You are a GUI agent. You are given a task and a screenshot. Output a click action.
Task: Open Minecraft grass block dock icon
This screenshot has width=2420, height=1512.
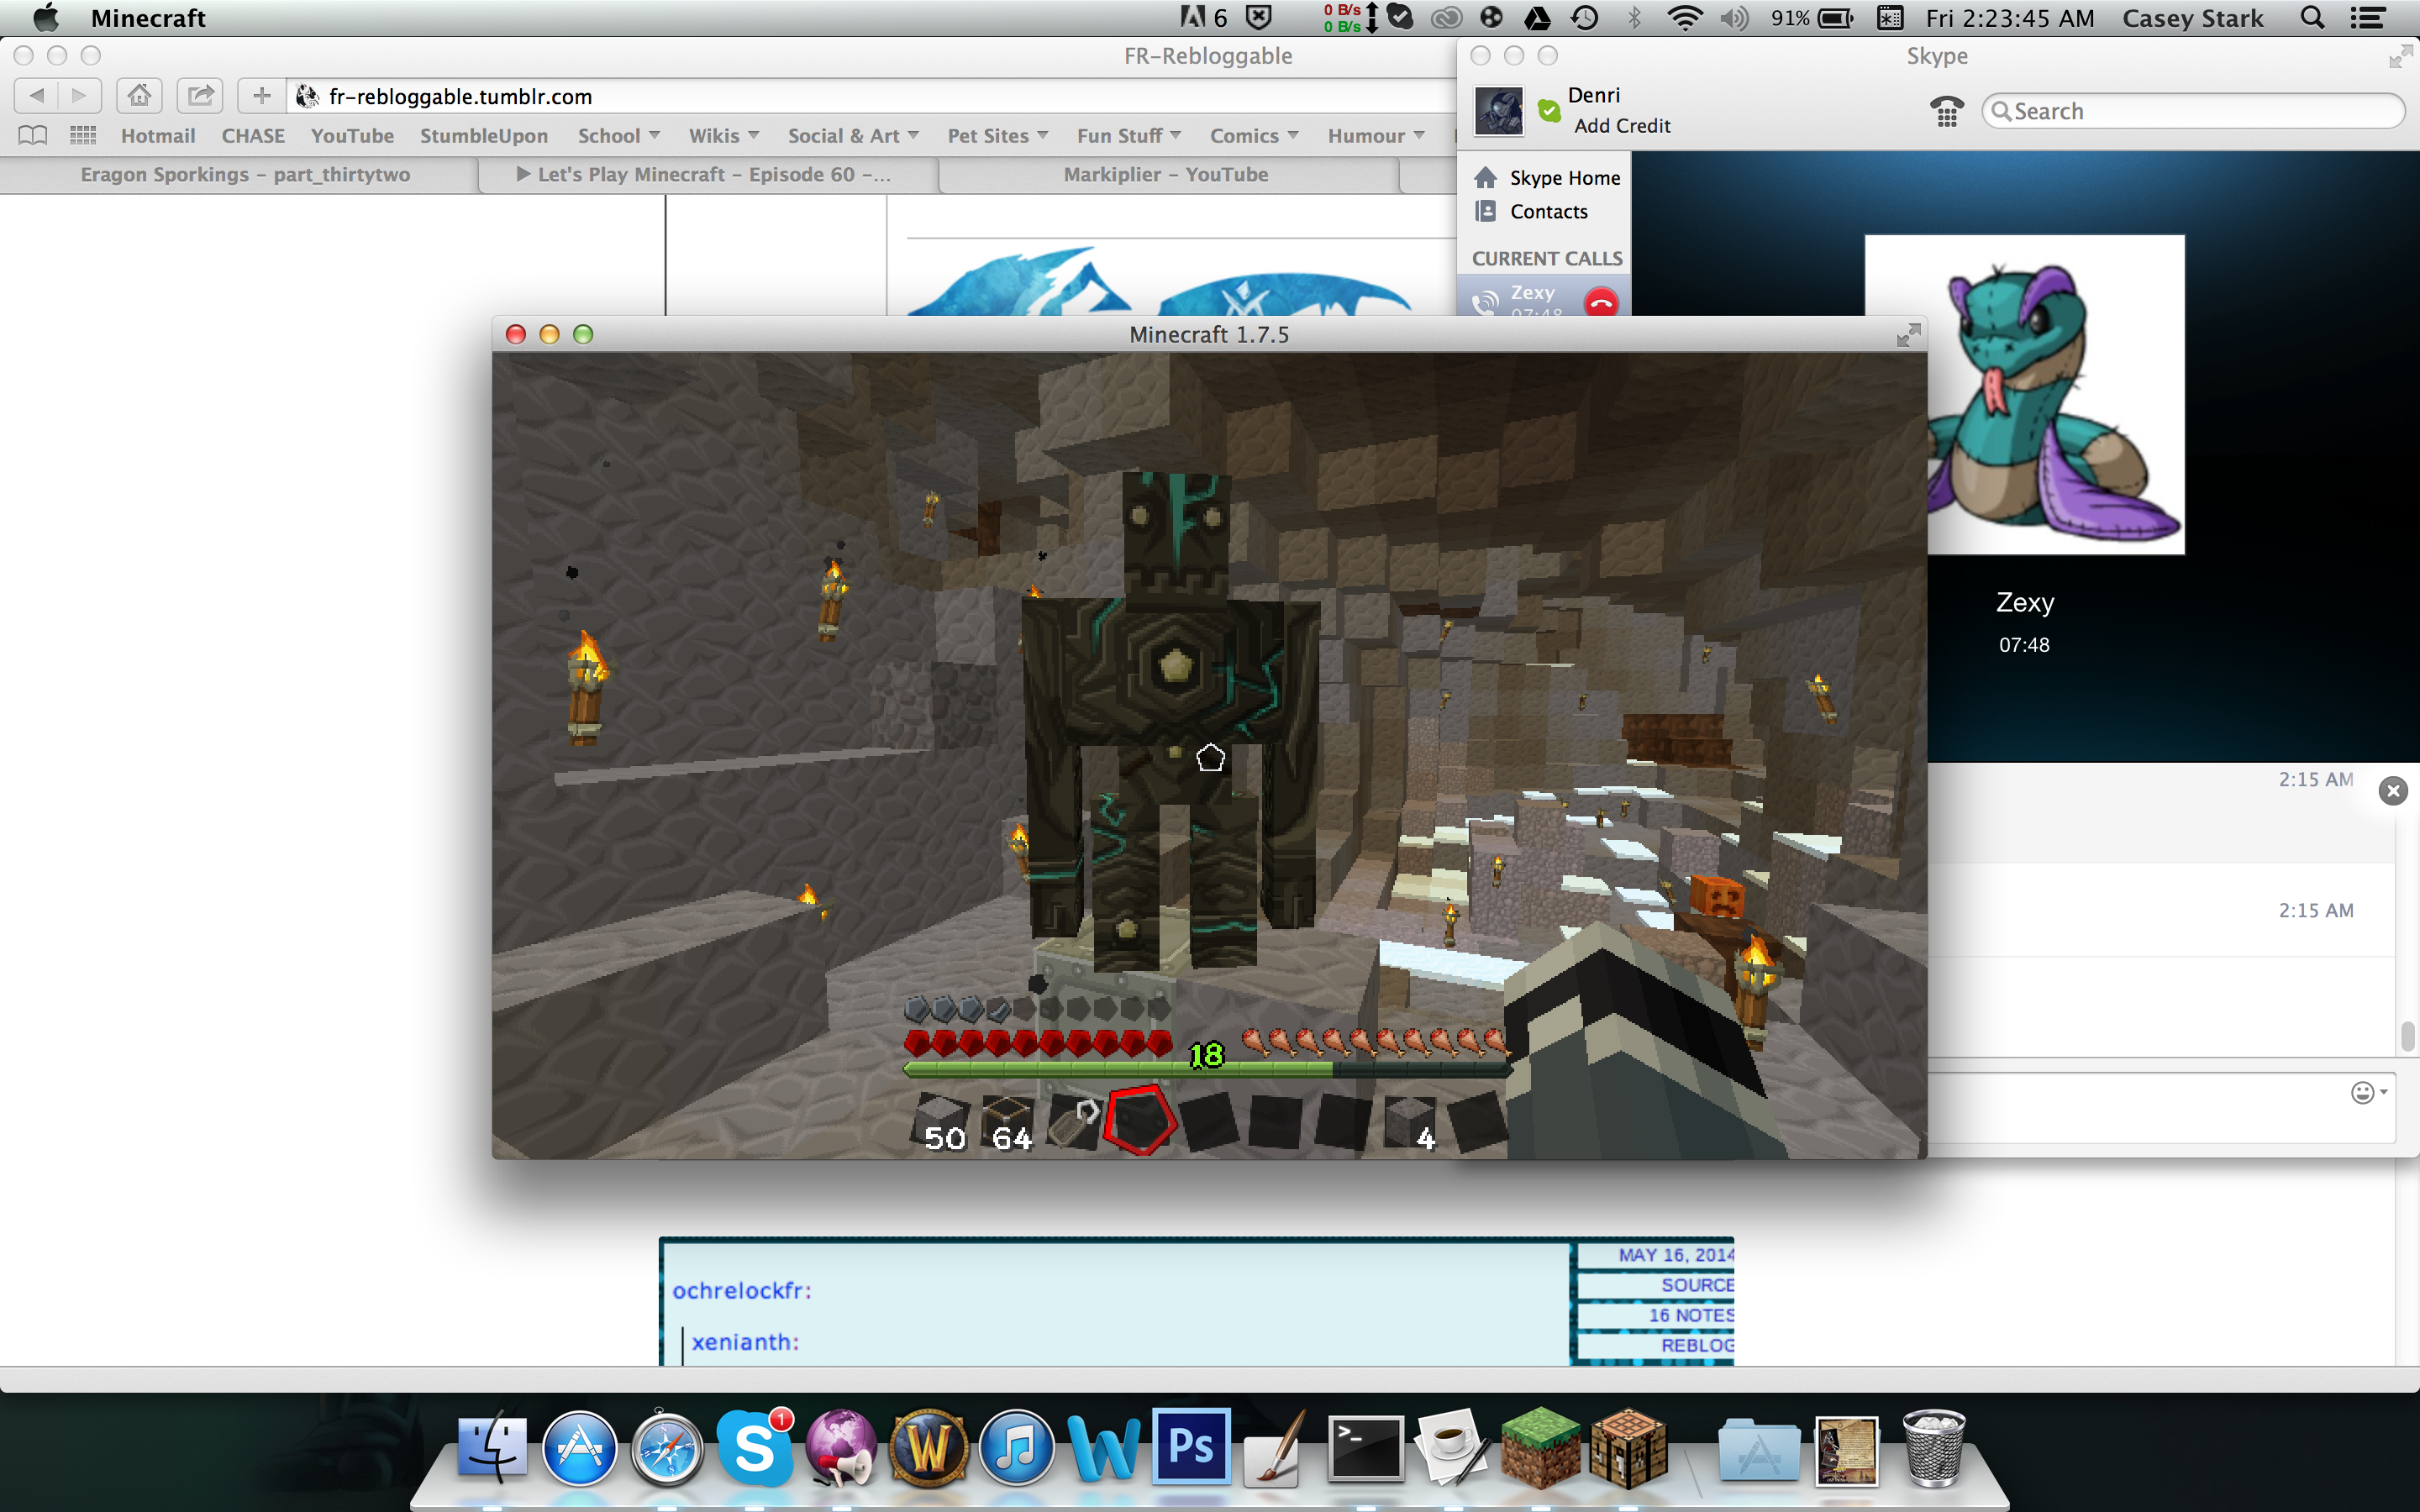point(1540,1447)
